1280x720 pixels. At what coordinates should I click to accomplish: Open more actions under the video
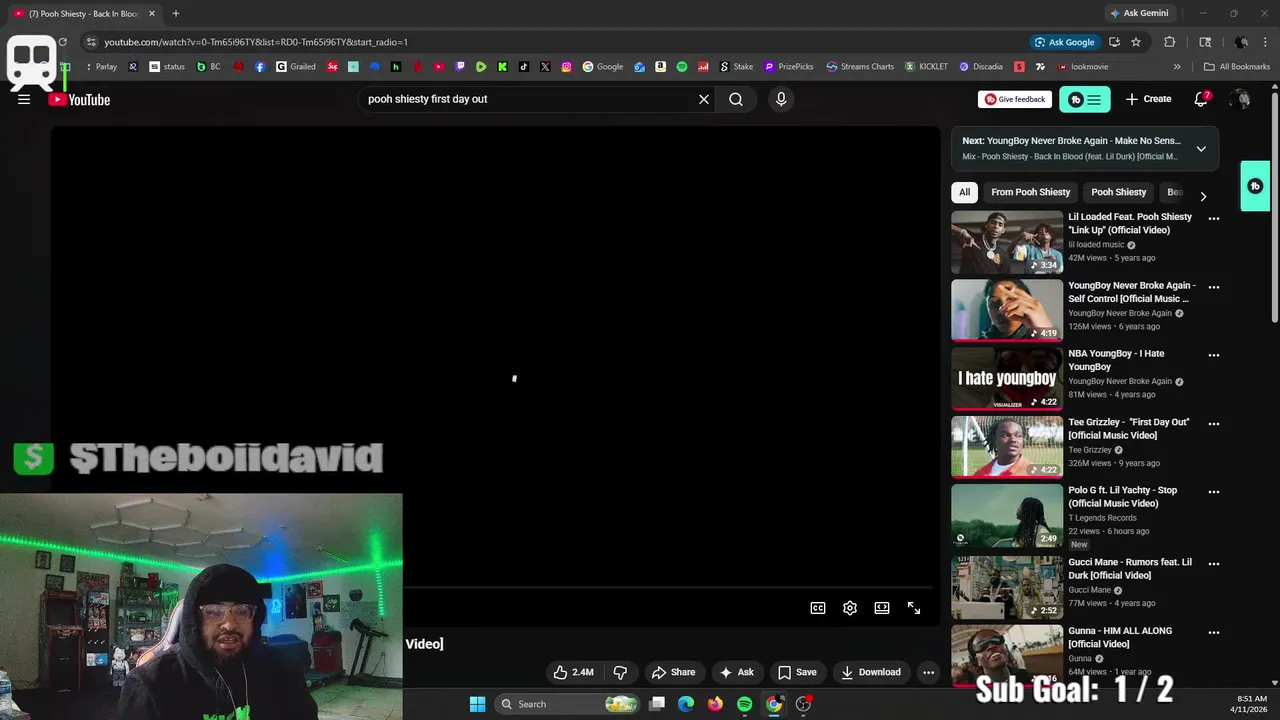(928, 672)
